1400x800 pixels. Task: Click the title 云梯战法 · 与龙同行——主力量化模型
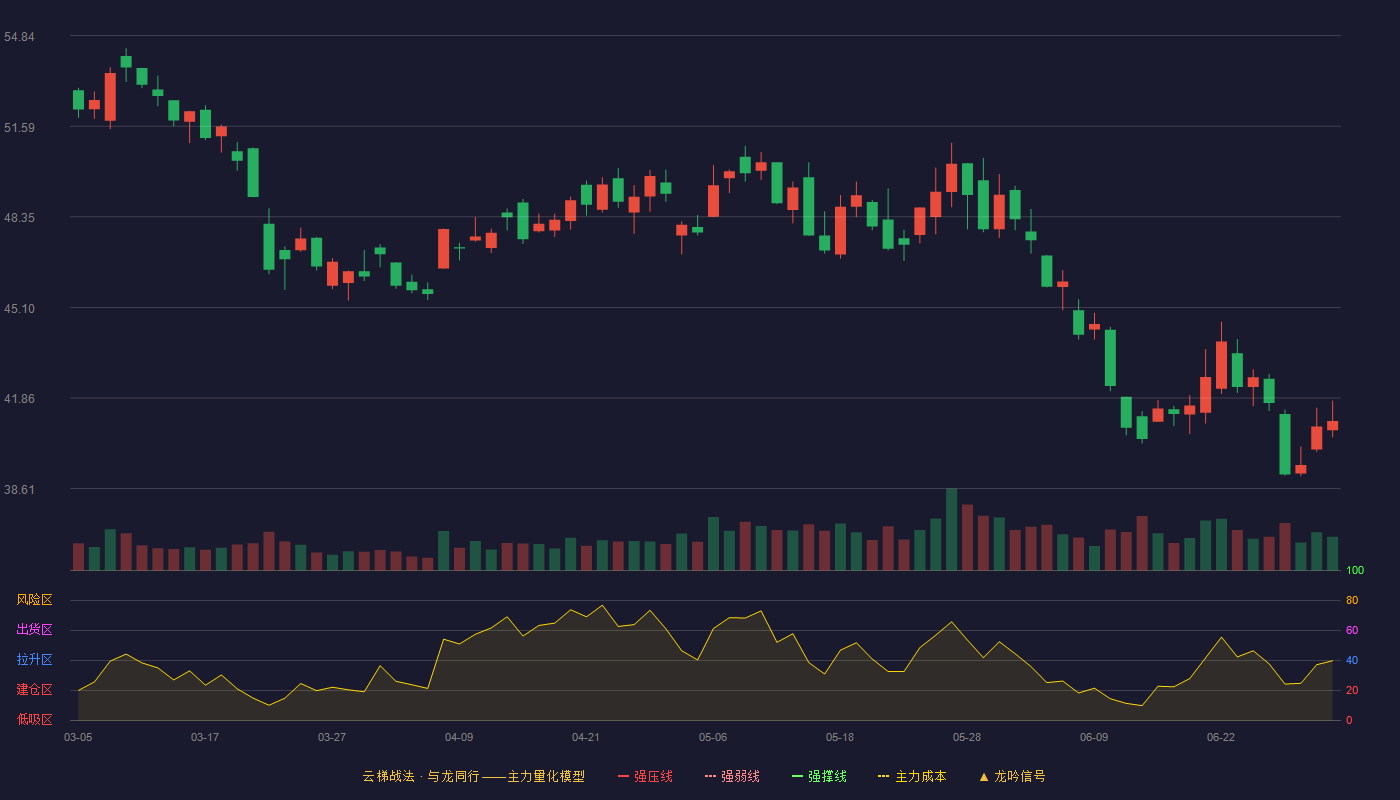[474, 776]
